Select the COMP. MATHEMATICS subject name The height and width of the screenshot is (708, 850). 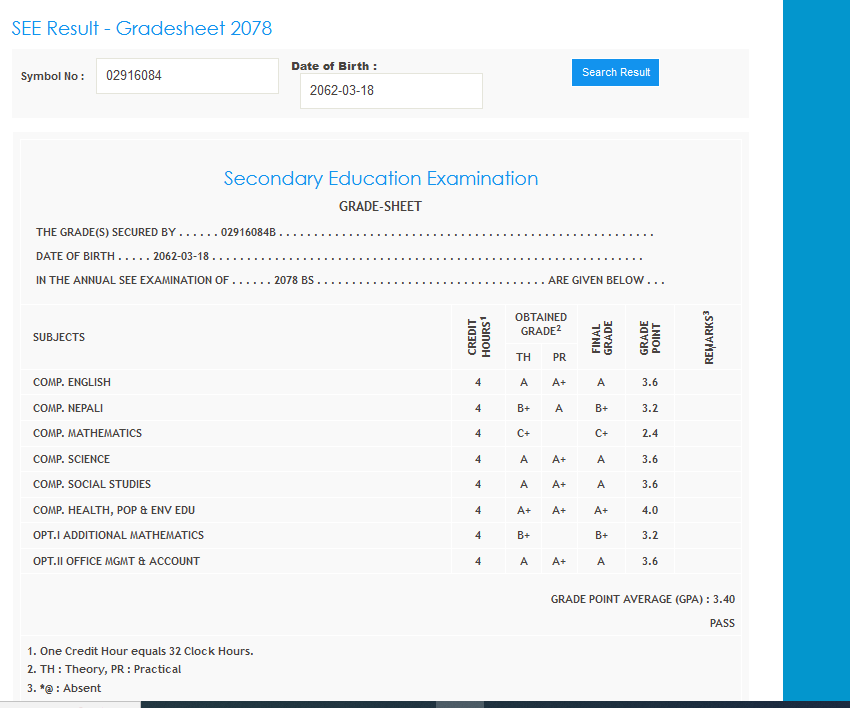(x=87, y=434)
